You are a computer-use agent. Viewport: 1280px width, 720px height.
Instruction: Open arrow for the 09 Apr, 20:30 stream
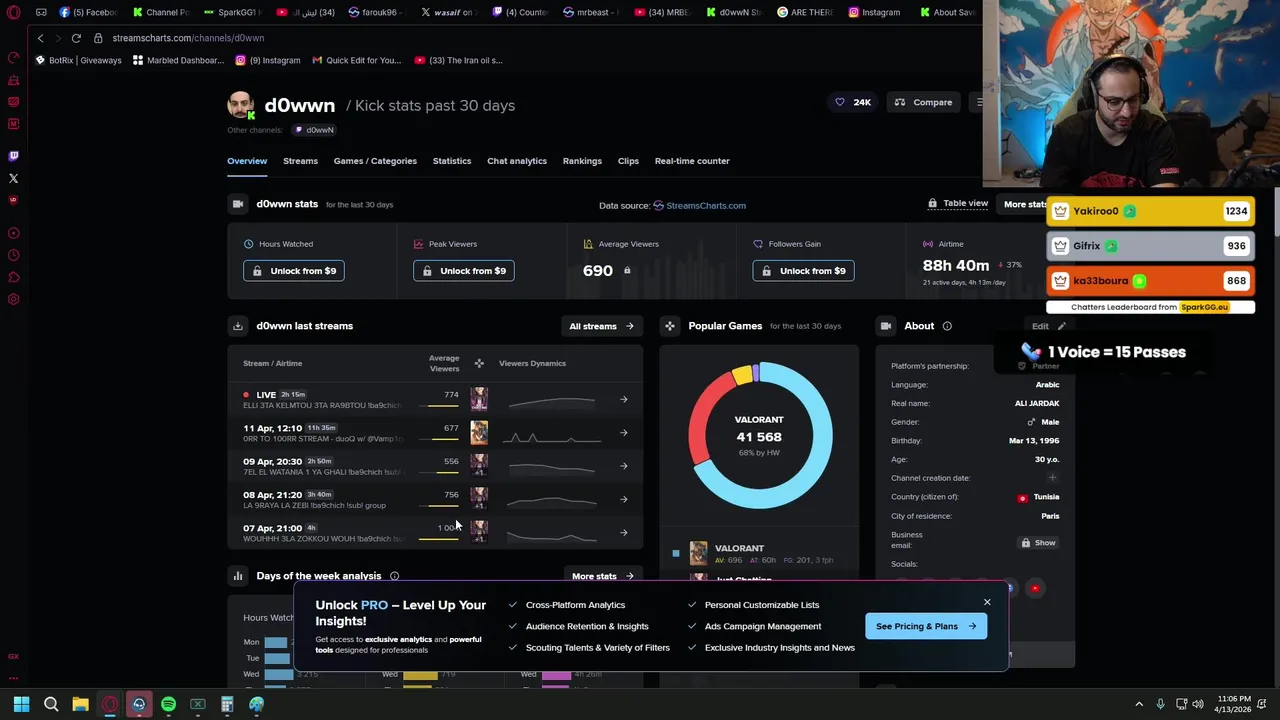tap(623, 466)
